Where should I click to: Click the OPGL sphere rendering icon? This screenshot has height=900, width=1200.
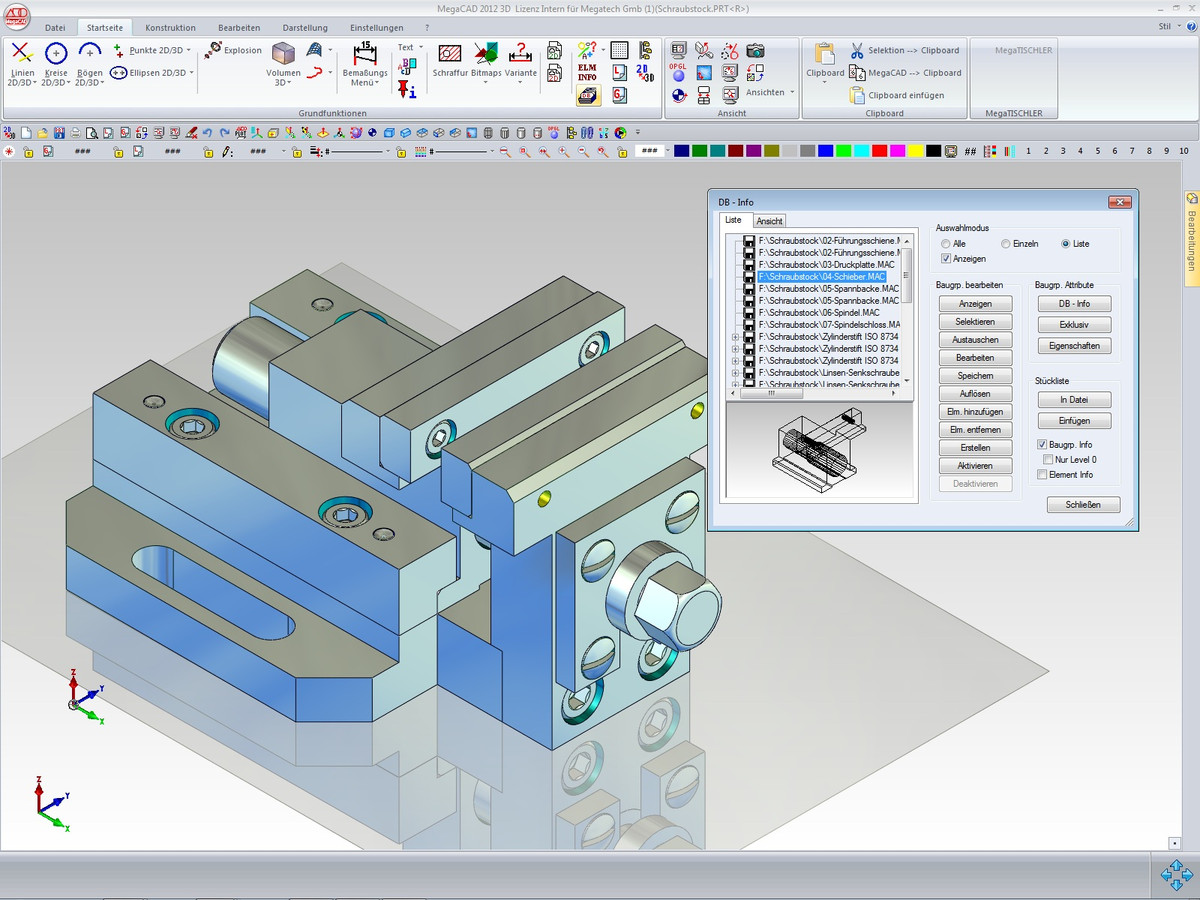point(678,72)
